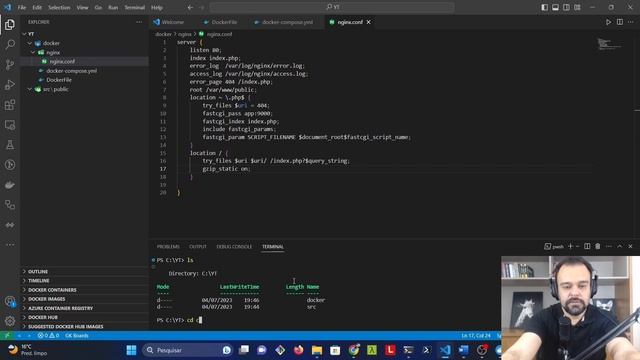This screenshot has height=360, width=640.
Task: Open the Source Control view
Action: [x=10, y=64]
